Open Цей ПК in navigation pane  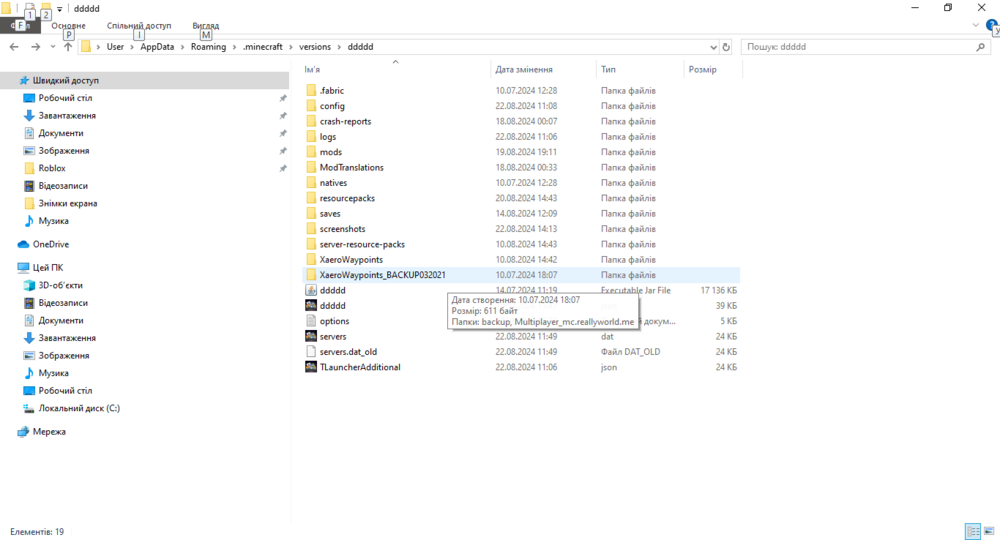(48, 268)
